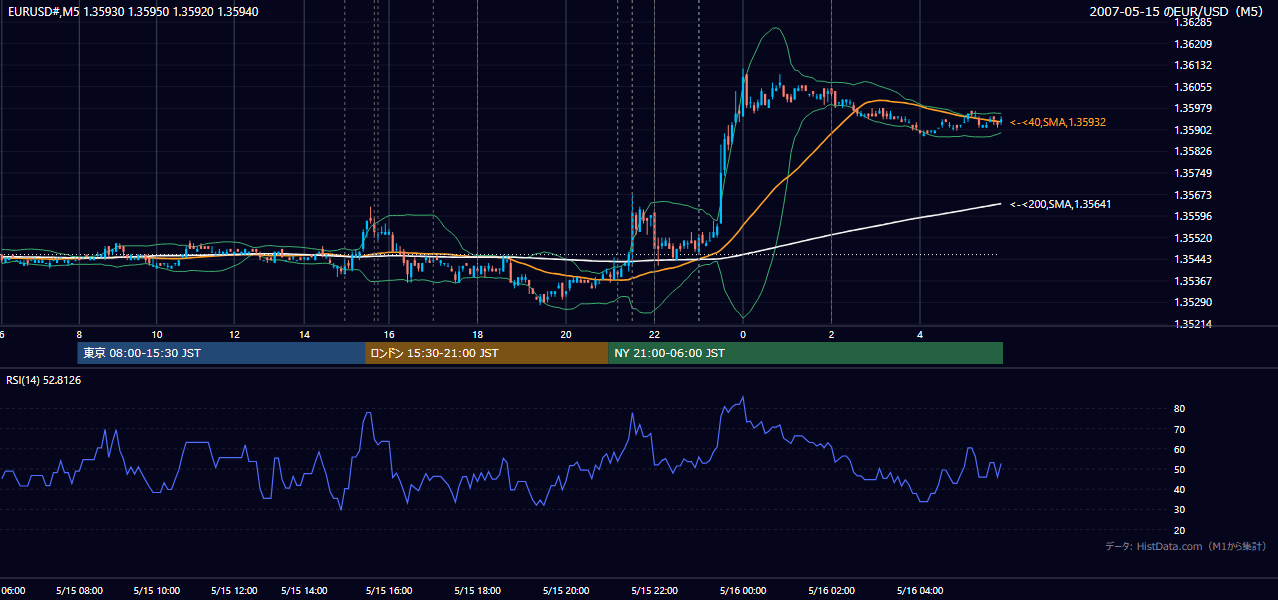Click the '<-<40,SMA,1.35932' moving average label
This screenshot has height=600, width=1278.
(x=1058, y=122)
